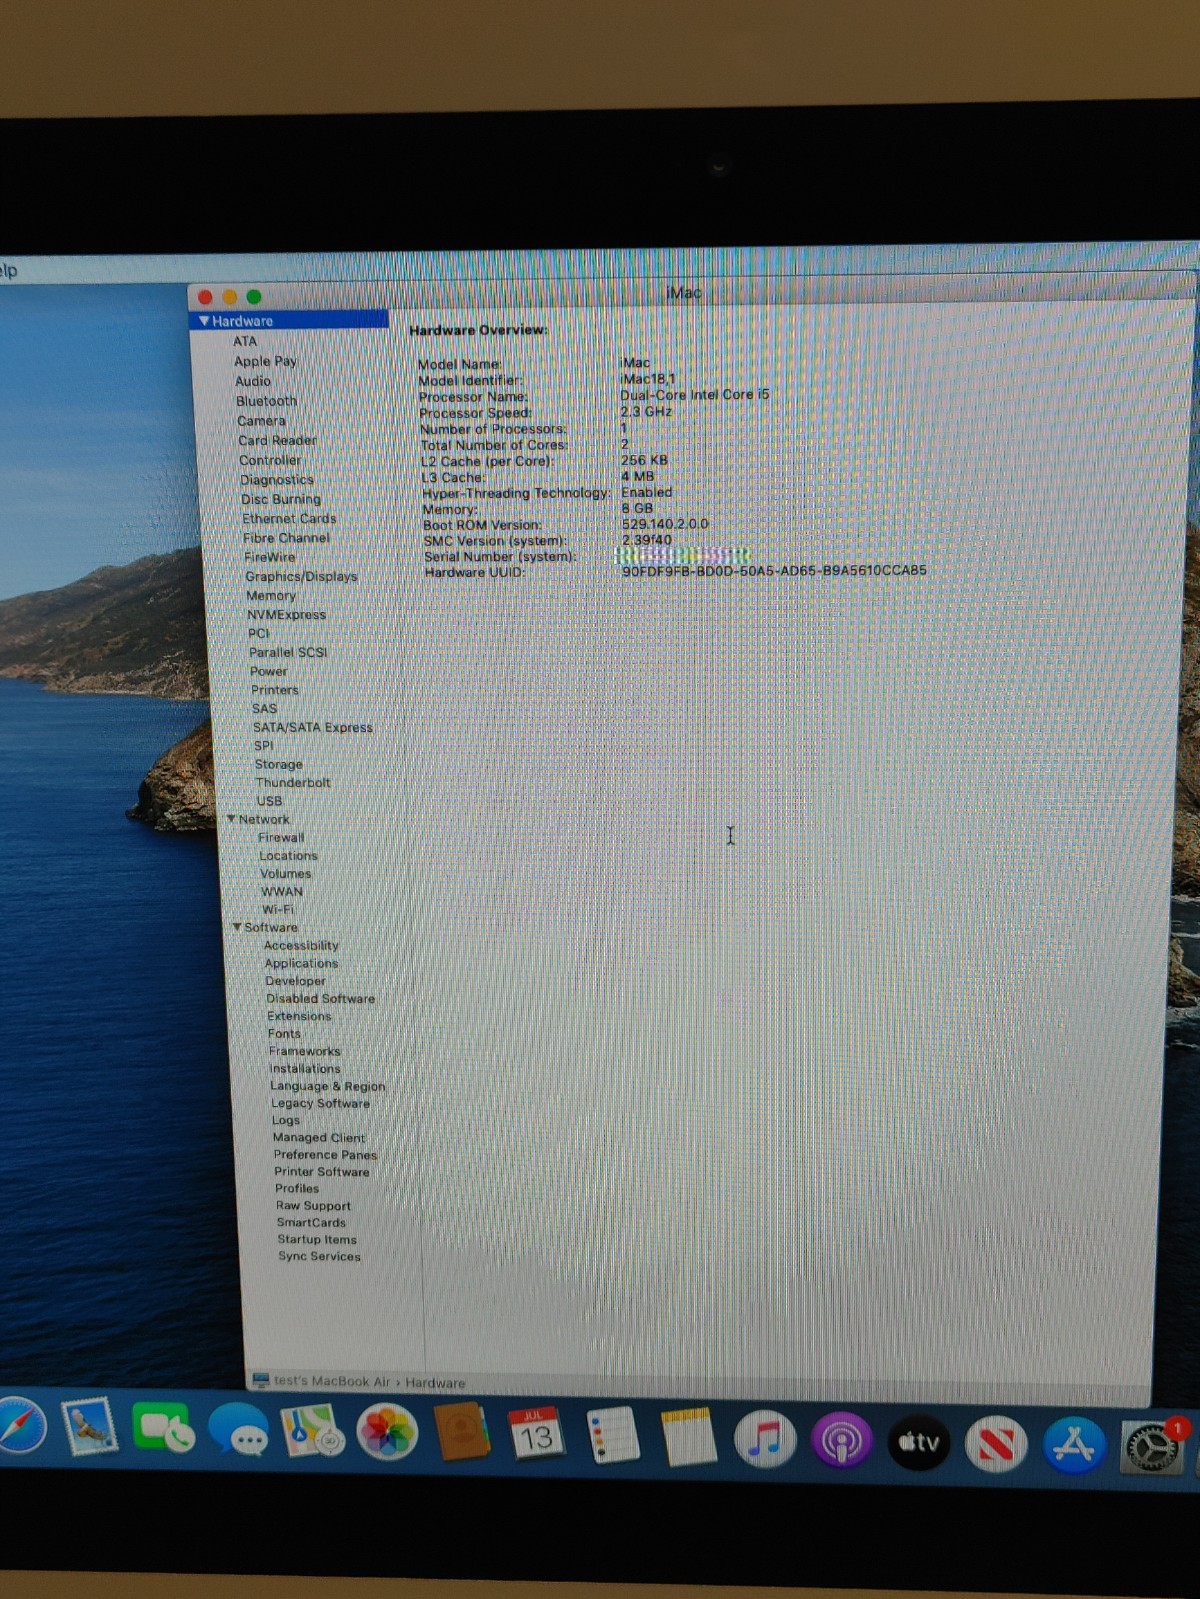Viewport: 1200px width, 1599px height.
Task: Select Sync Services entry
Action: tap(319, 1256)
